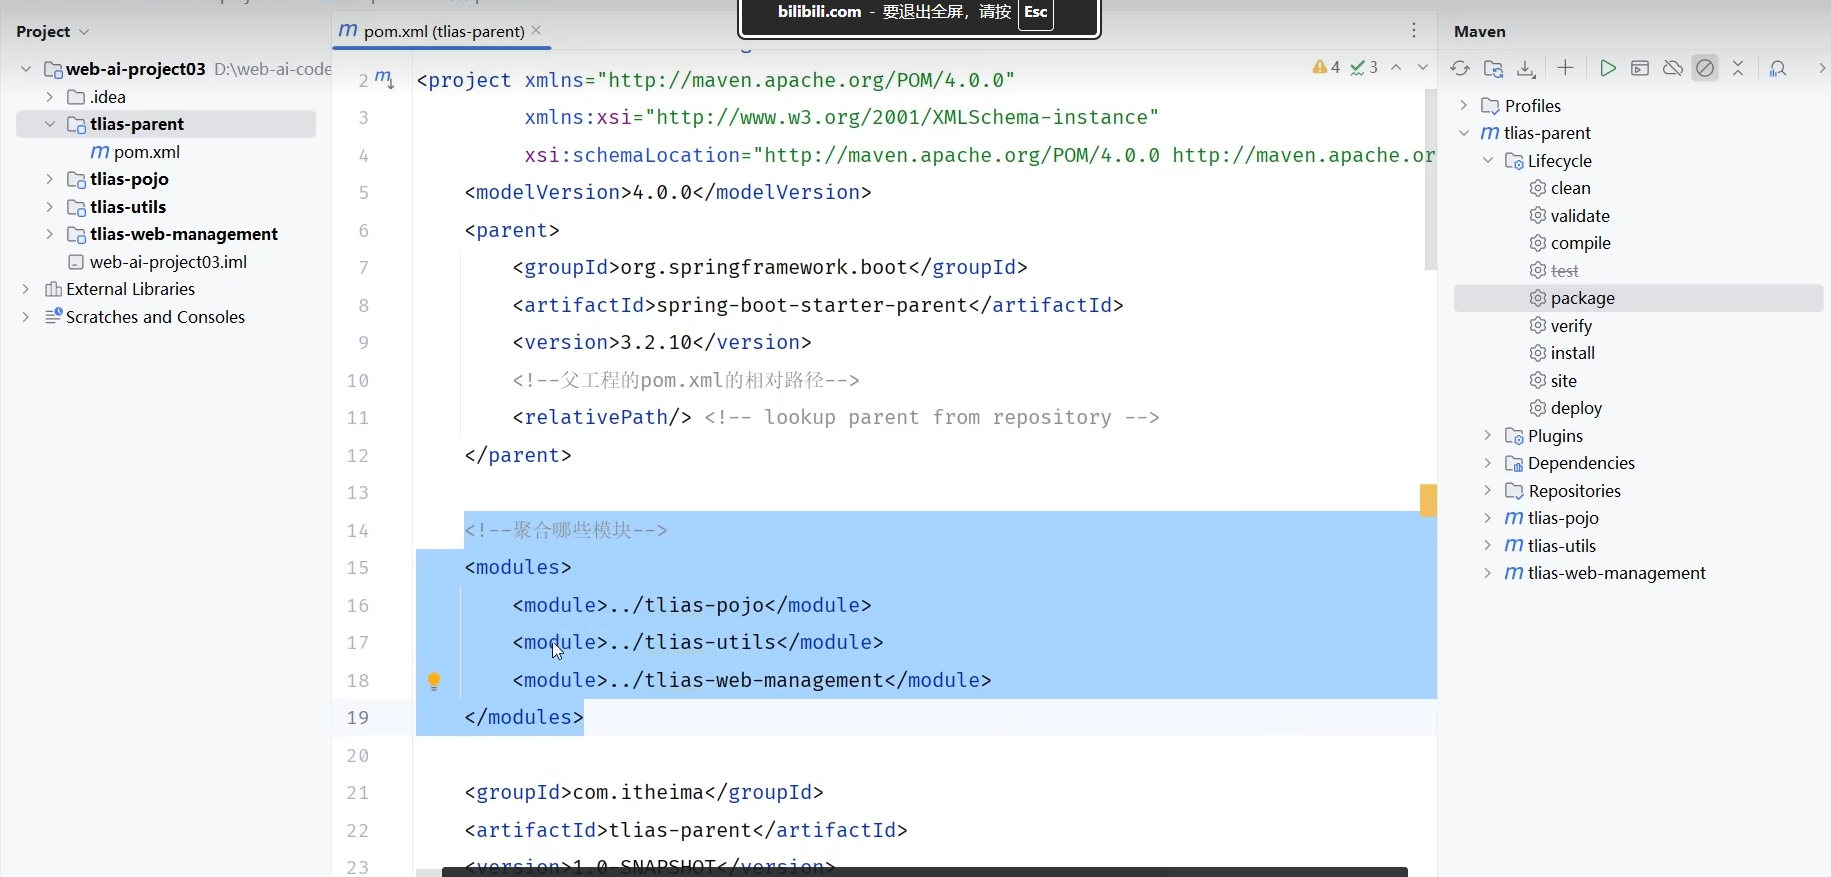This screenshot has width=1831, height=877.
Task: Expand Dependencies node in Maven panel
Action: point(1488,463)
